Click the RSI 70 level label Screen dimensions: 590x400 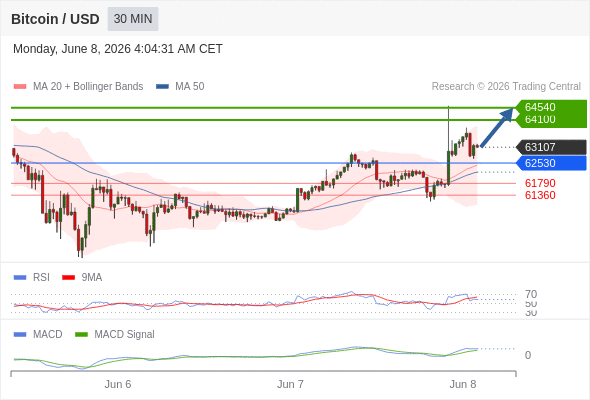click(531, 294)
